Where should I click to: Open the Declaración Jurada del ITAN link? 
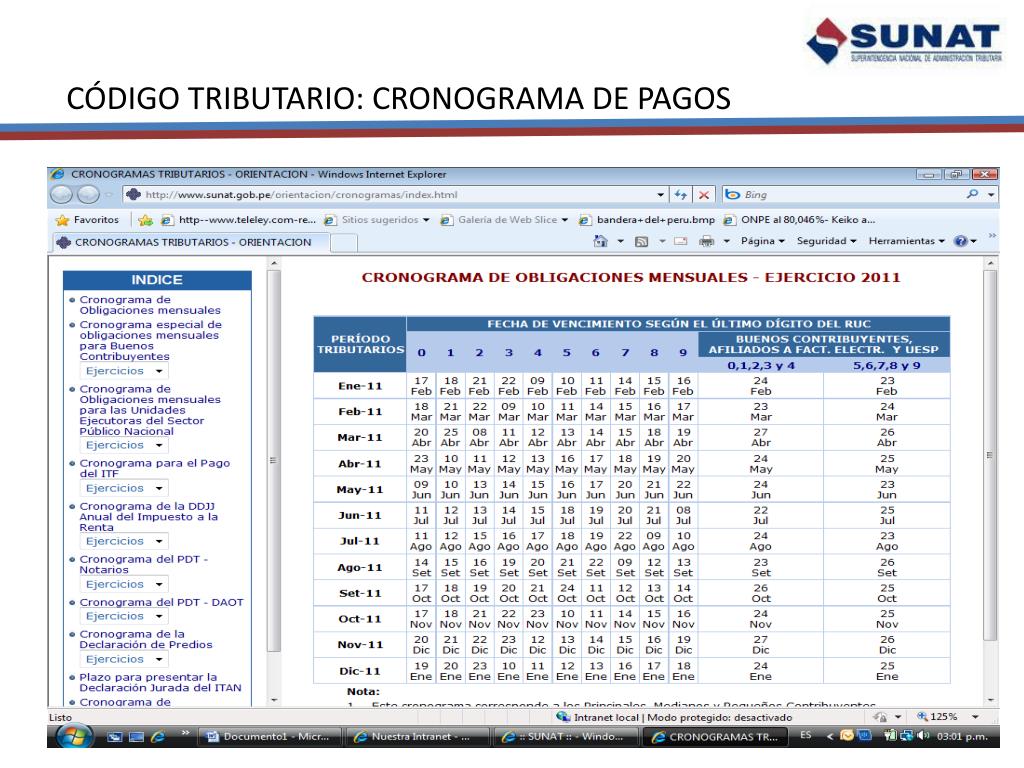tap(161, 682)
